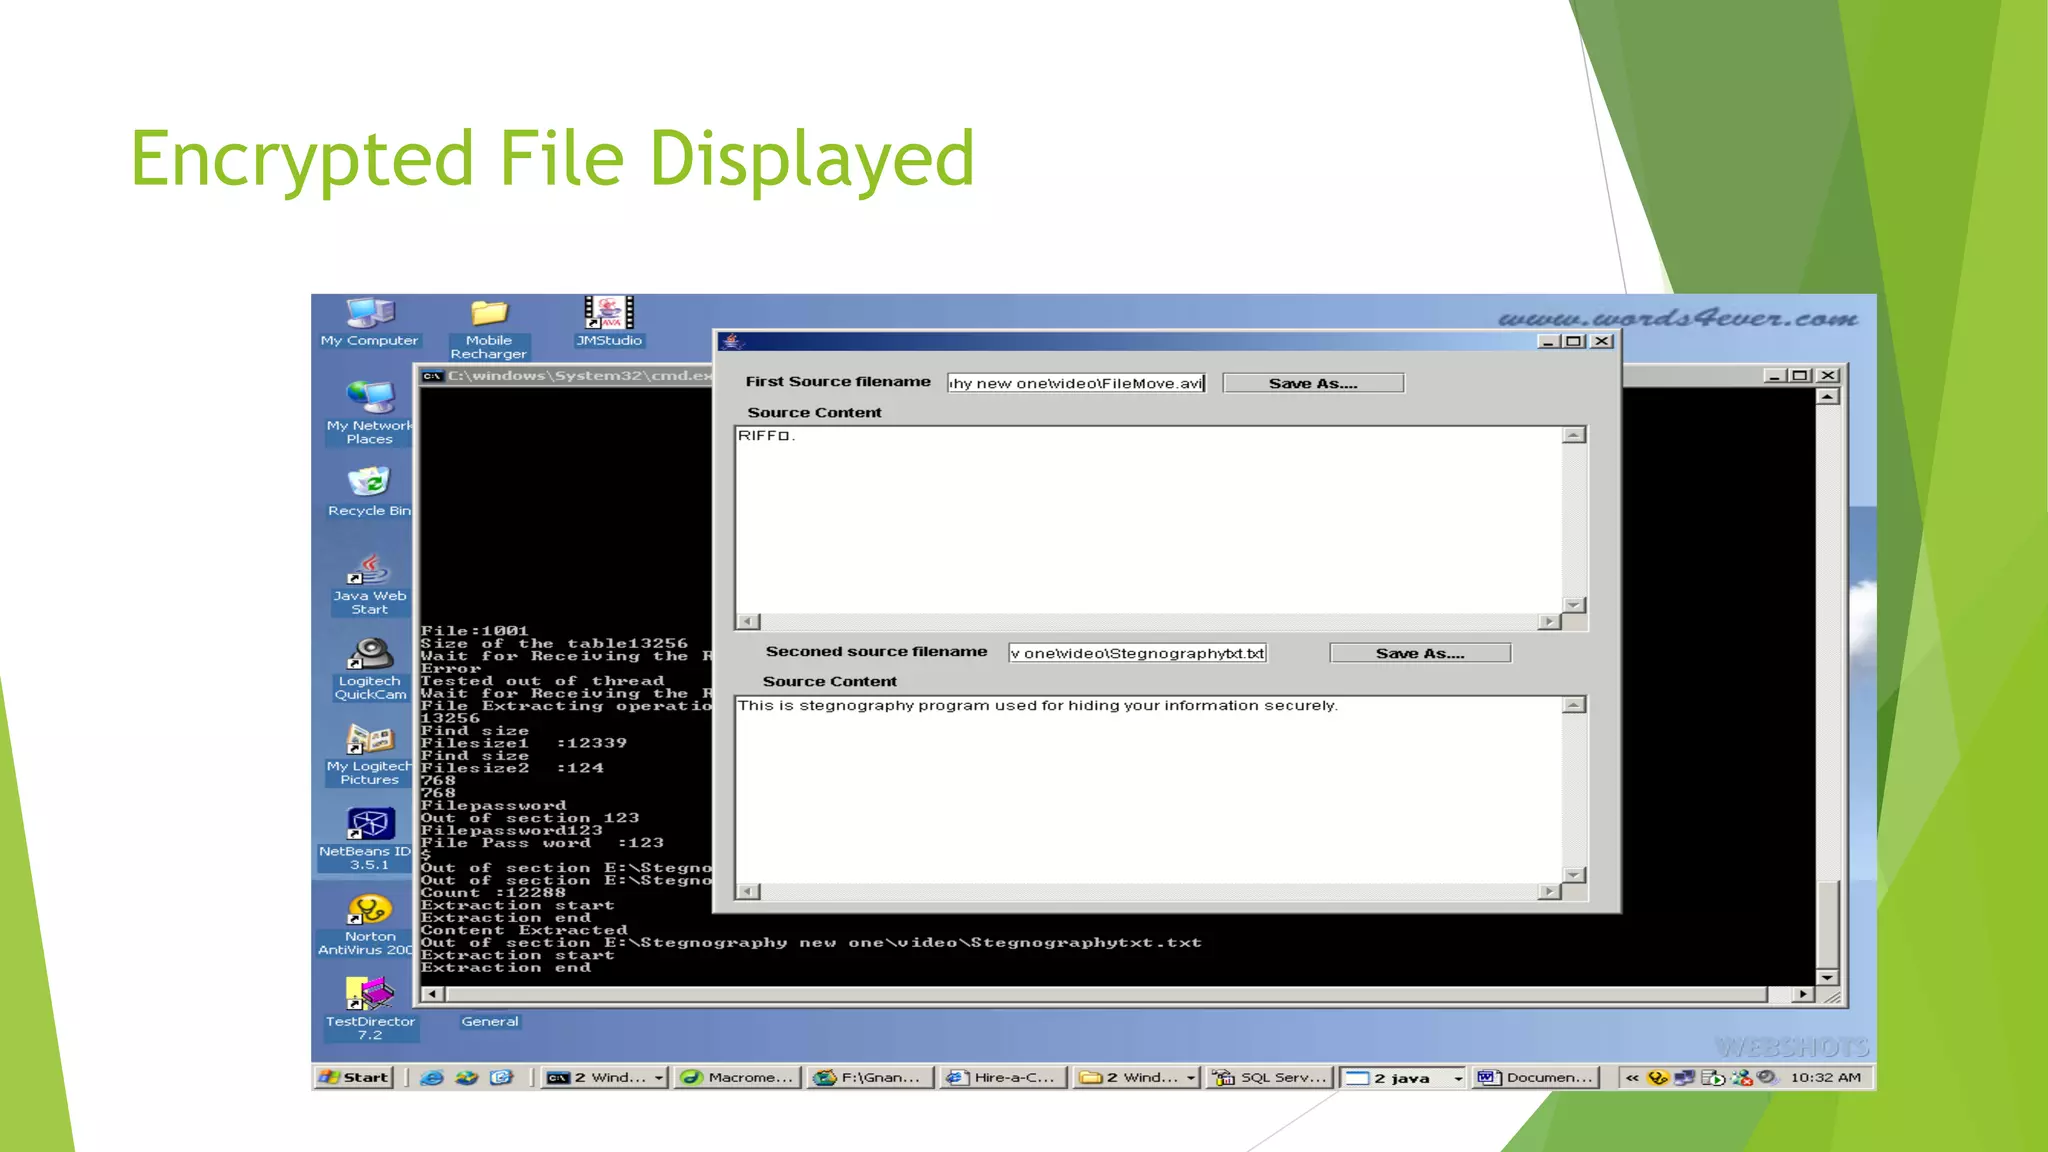Close the cmd.exe window

1828,375
